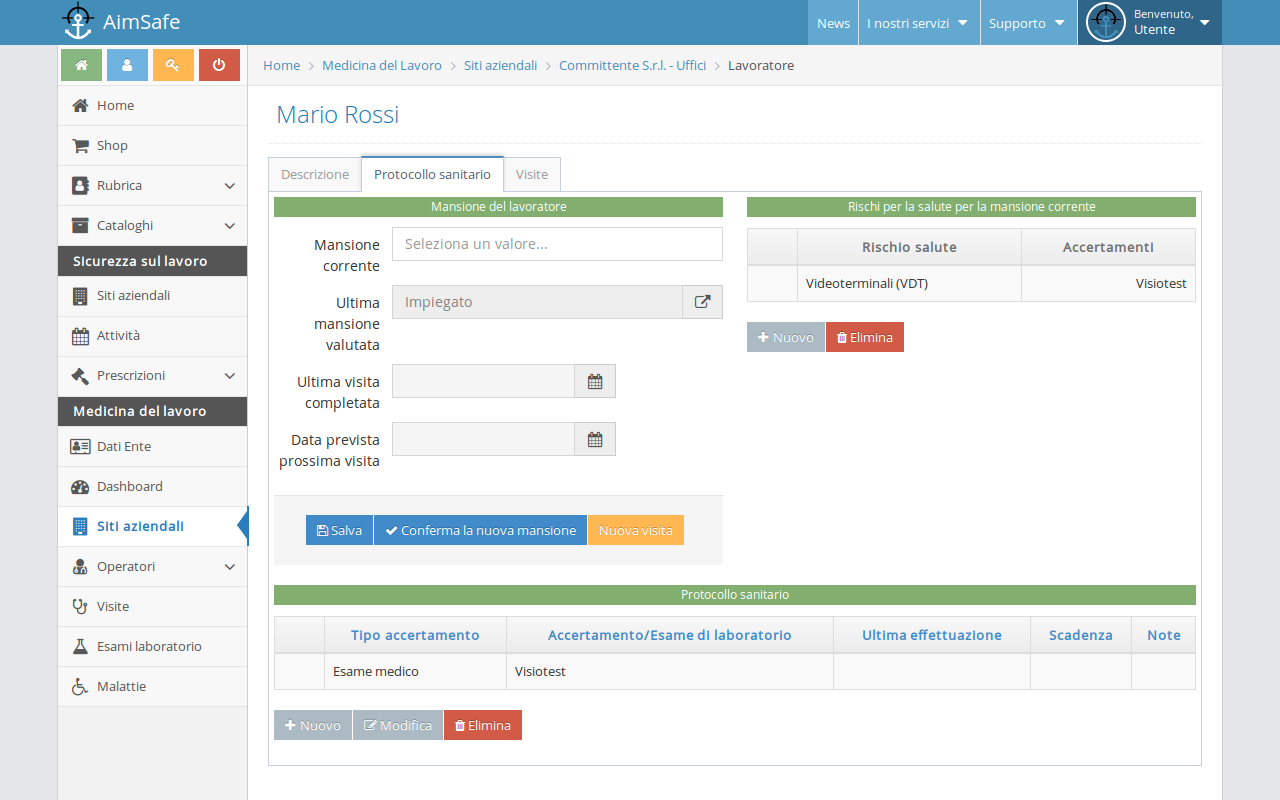Sort by Ultima effettuazione column header

coord(932,635)
